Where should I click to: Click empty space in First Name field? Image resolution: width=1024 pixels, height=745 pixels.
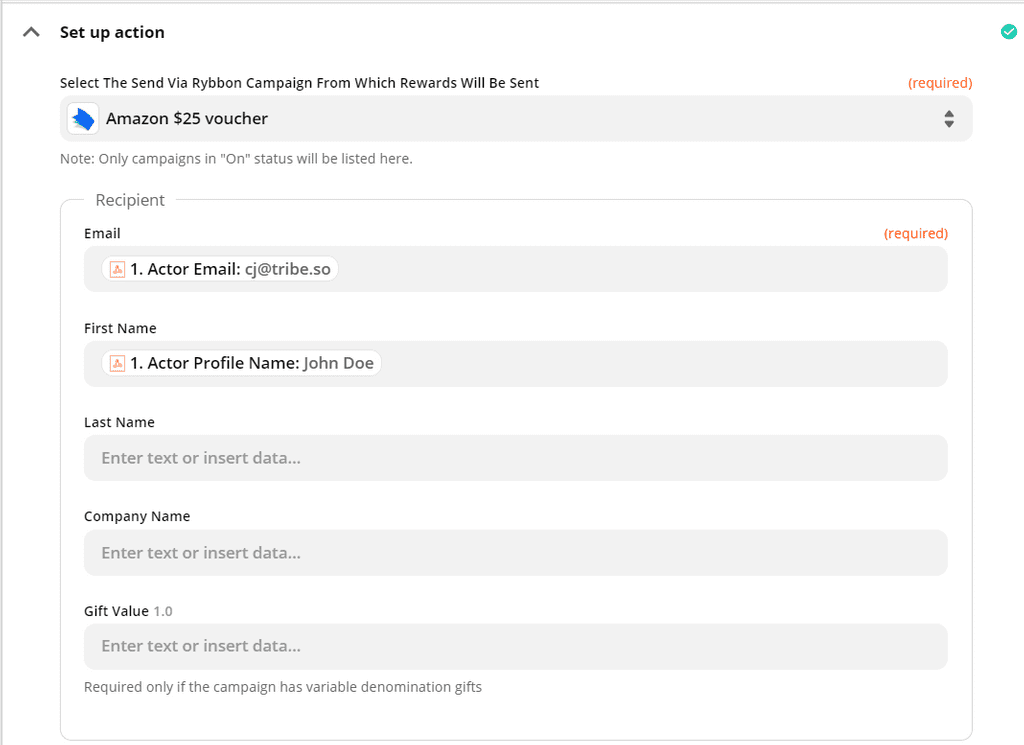[x=660, y=363]
